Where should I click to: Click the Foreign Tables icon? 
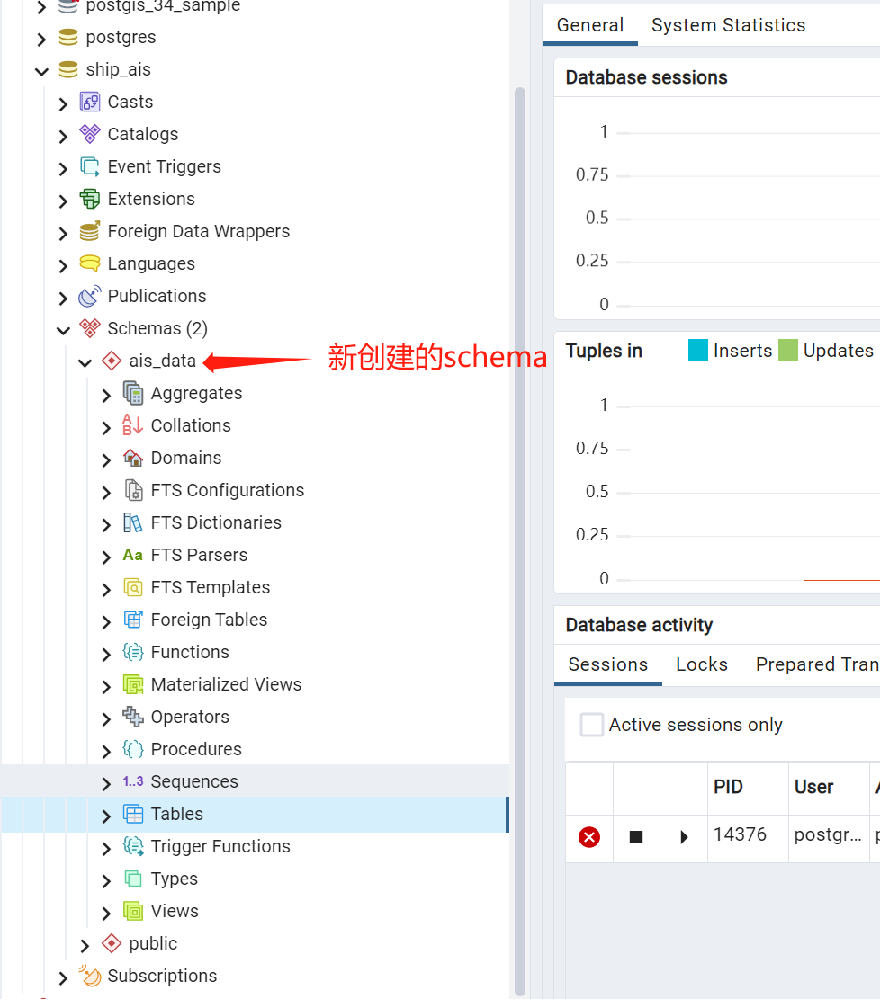(133, 619)
